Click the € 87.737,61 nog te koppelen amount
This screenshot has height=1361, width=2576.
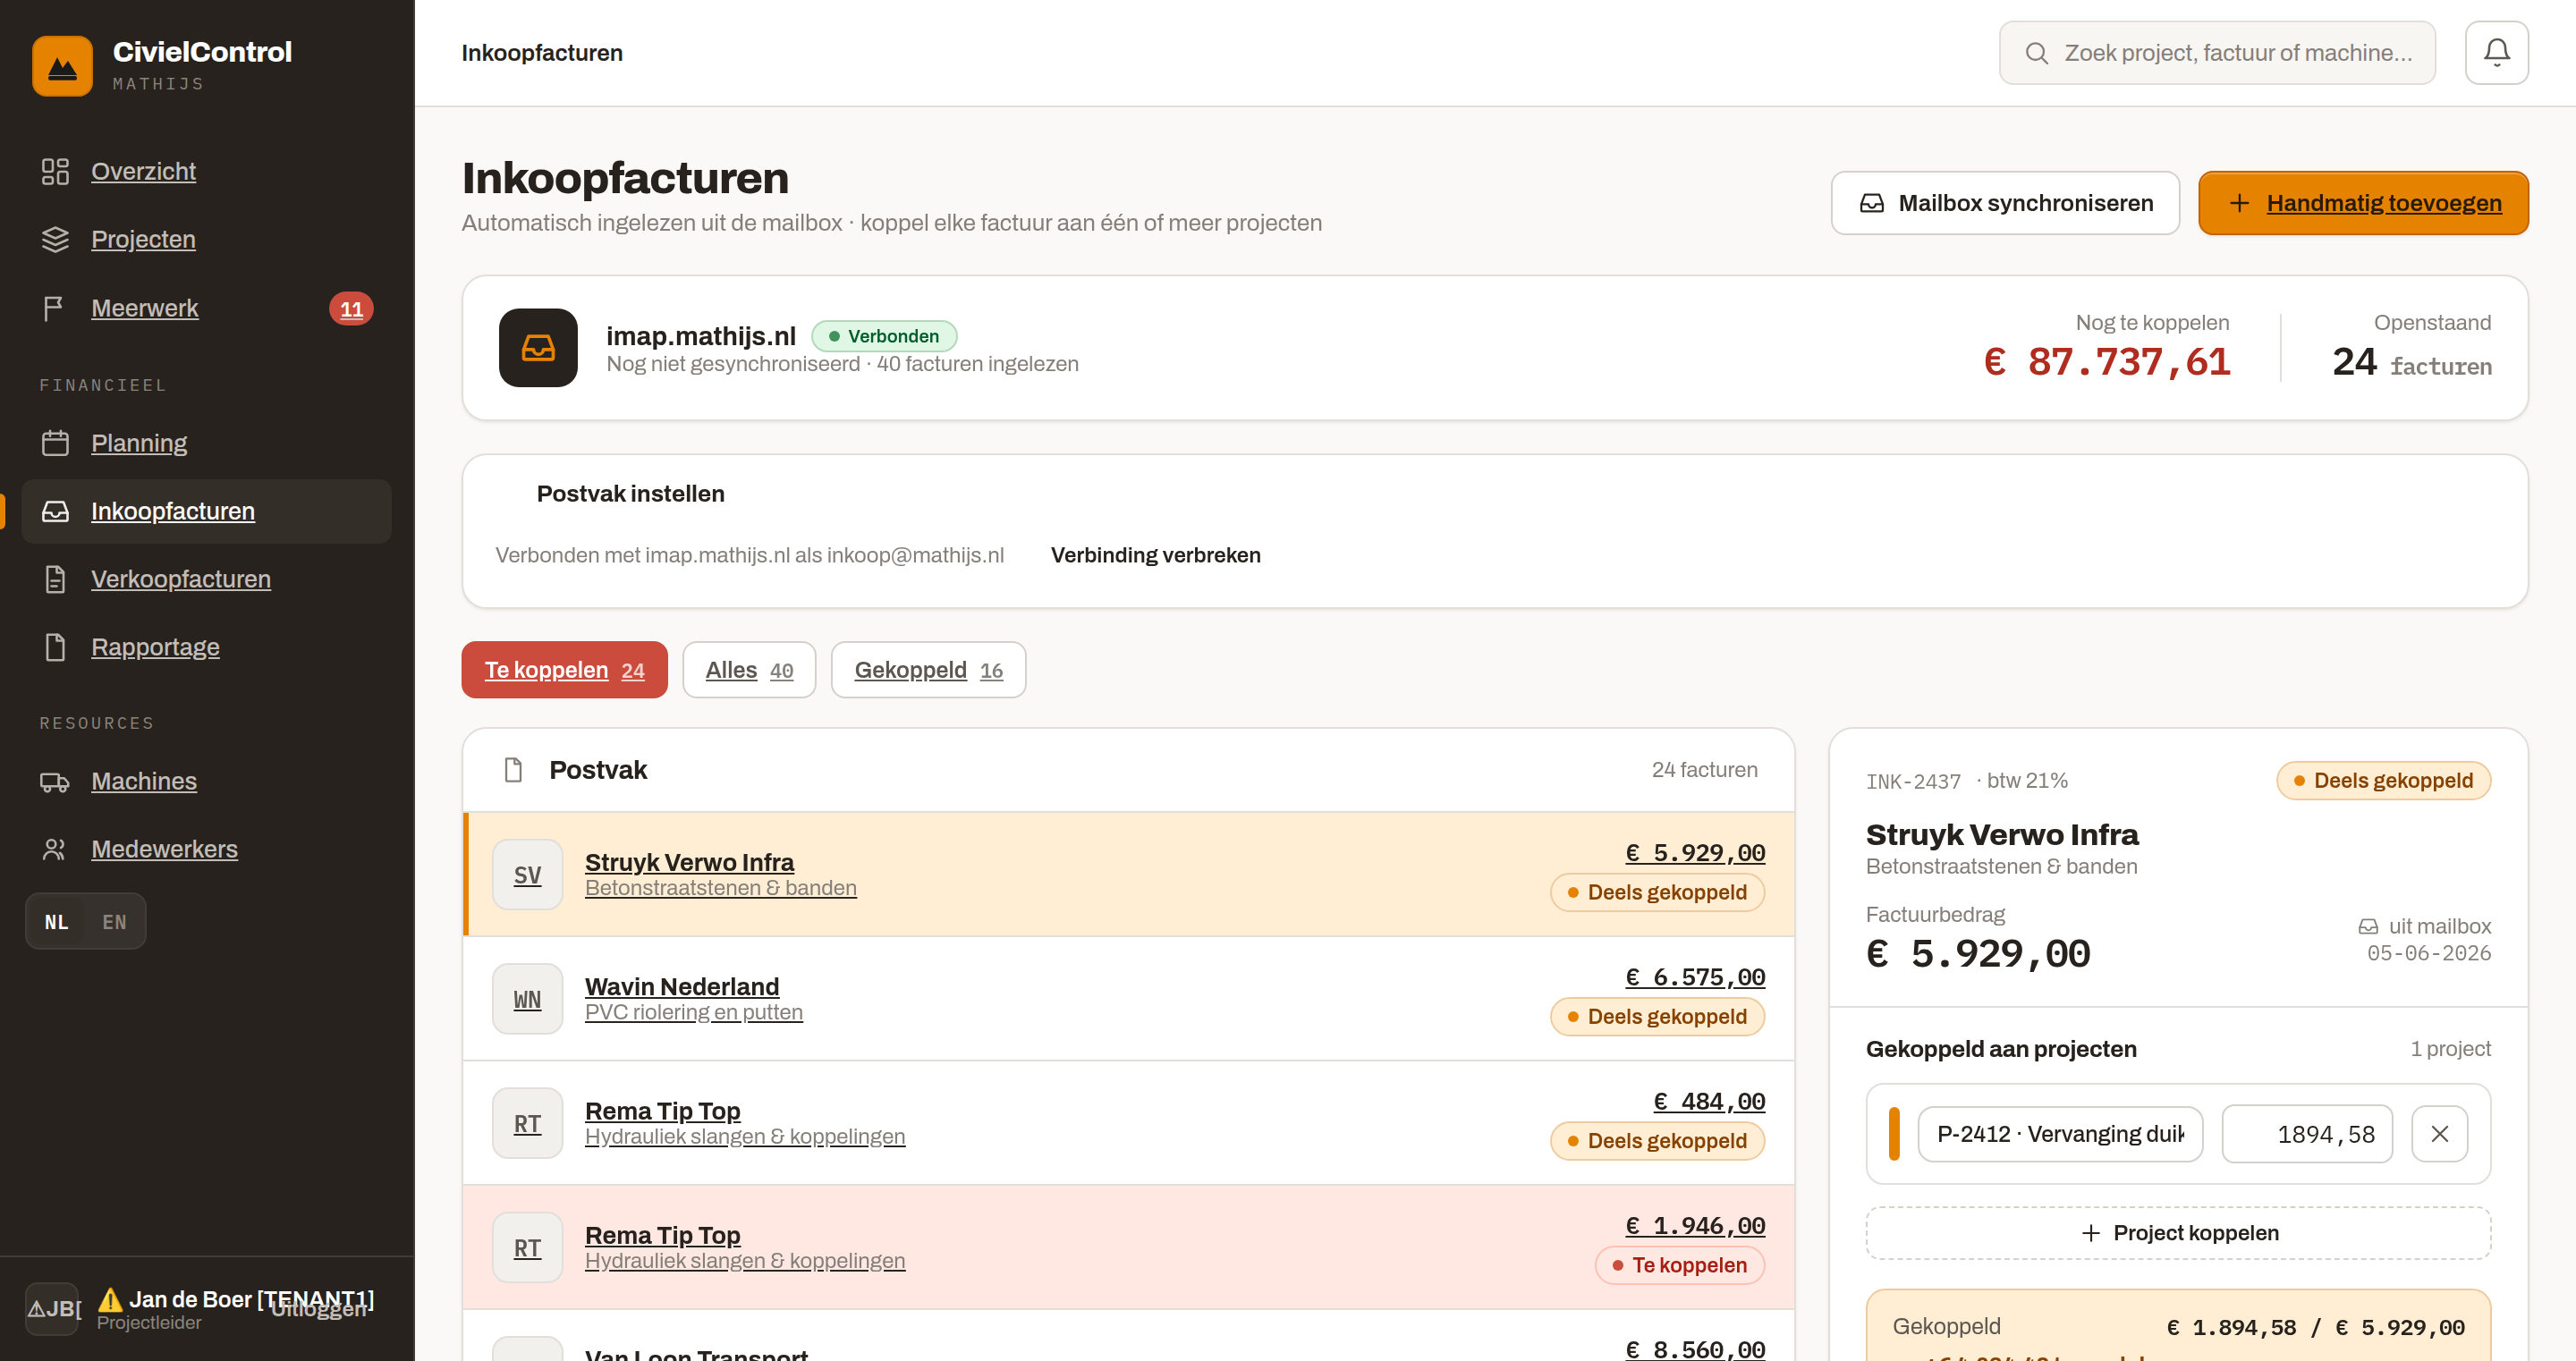point(2107,362)
